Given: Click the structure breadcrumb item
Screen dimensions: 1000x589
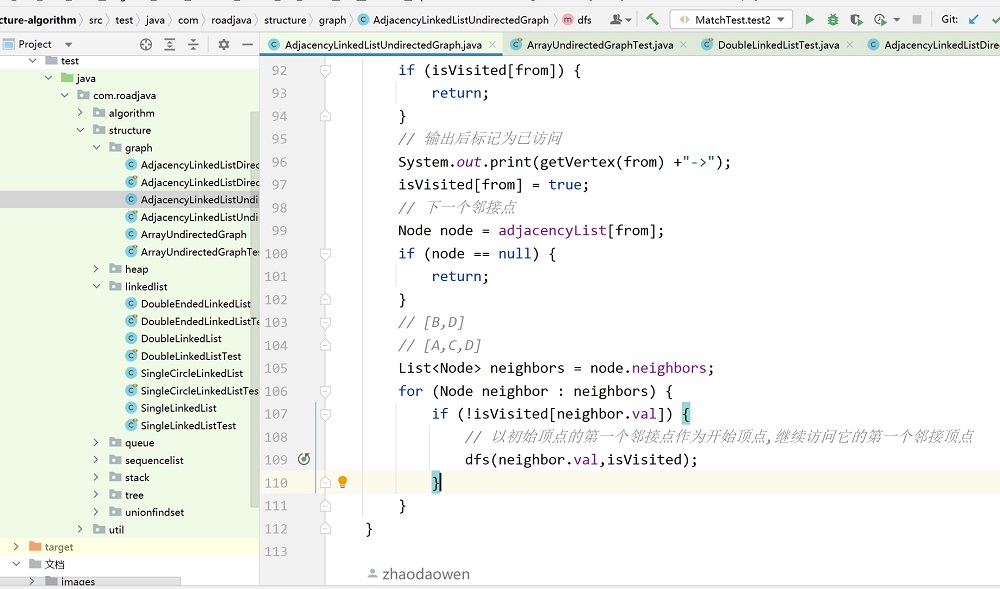Looking at the screenshot, I should click(x=285, y=20).
